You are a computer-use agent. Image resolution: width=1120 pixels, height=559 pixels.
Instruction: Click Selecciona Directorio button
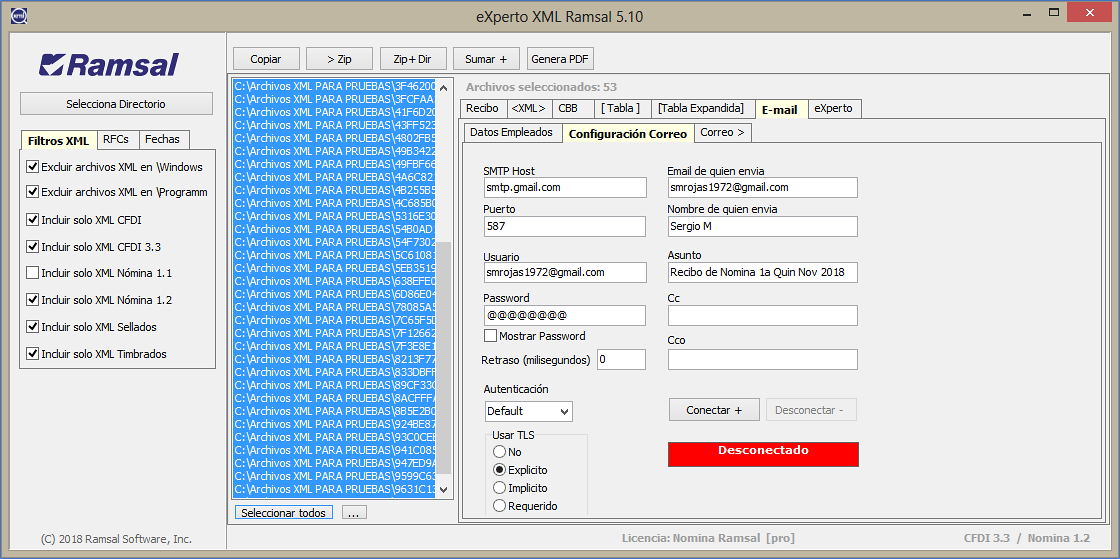[x=116, y=104]
